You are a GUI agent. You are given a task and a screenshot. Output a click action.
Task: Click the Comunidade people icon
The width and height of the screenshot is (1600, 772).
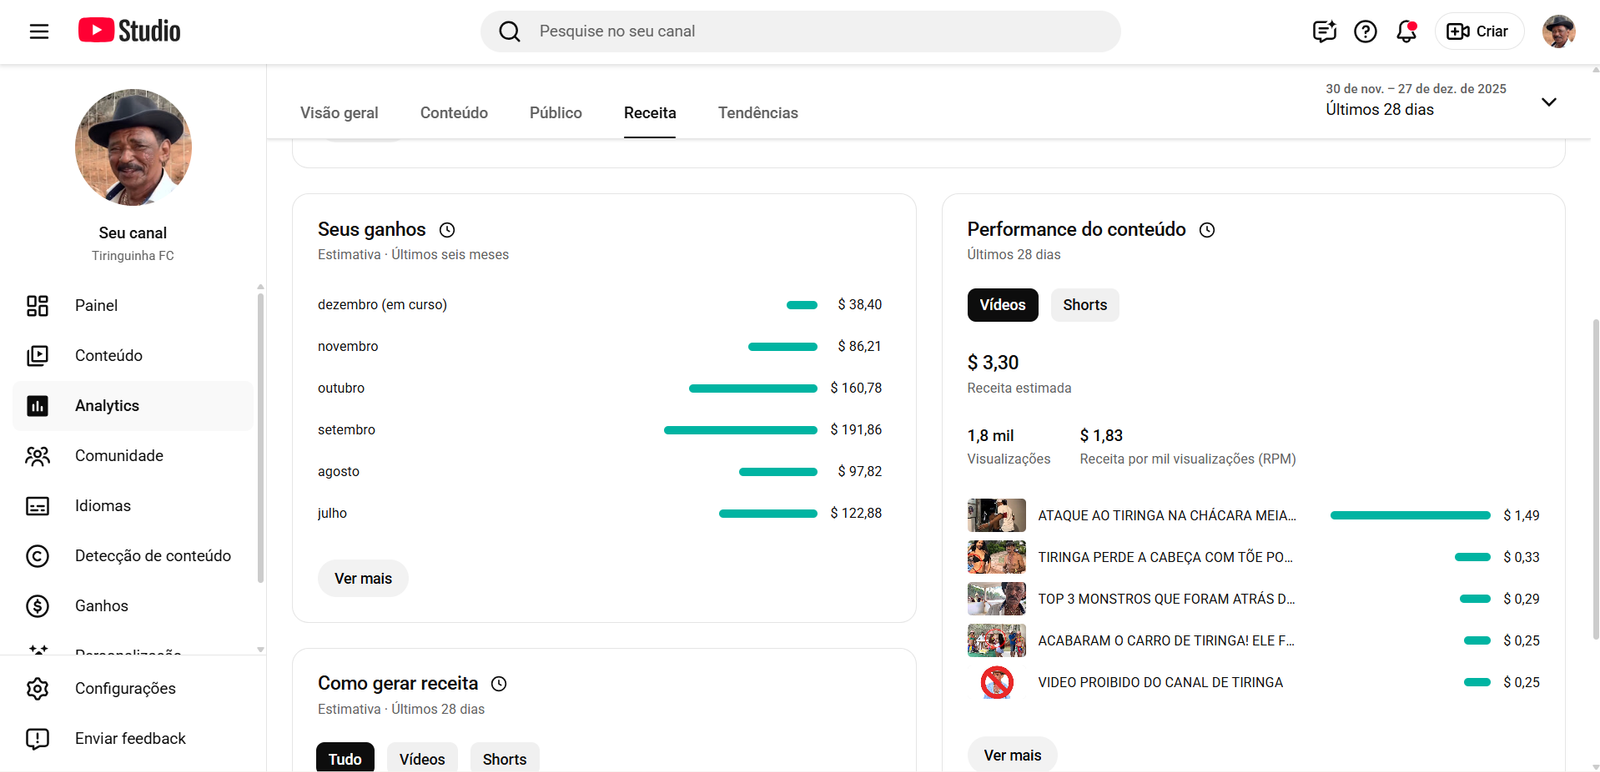point(37,456)
